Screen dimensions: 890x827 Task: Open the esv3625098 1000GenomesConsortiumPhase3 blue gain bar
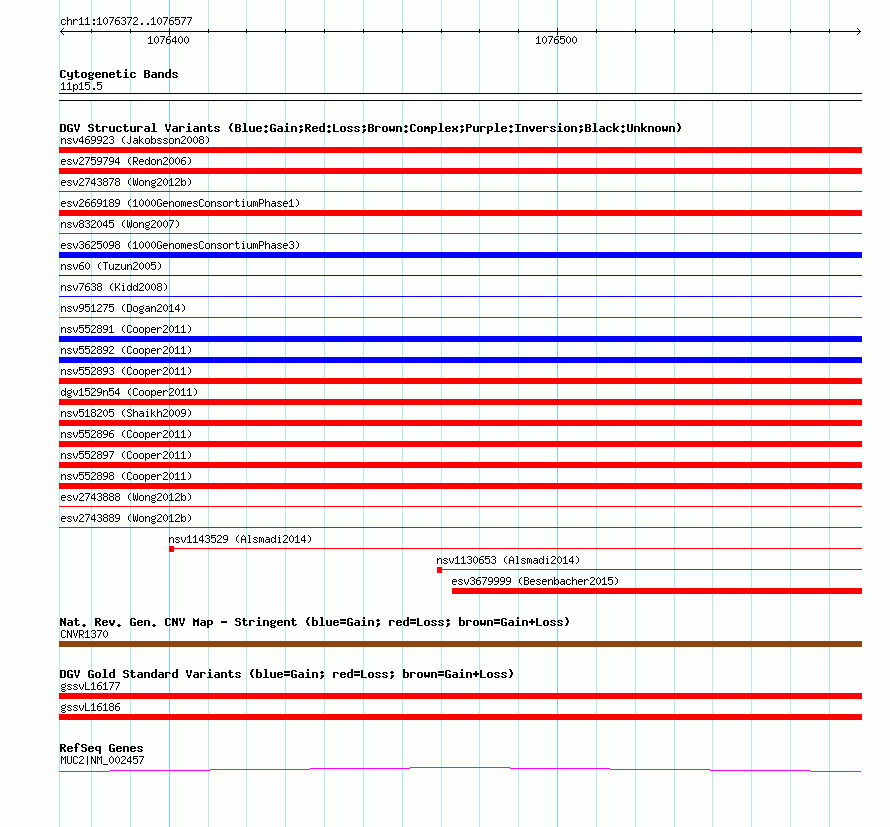460,255
